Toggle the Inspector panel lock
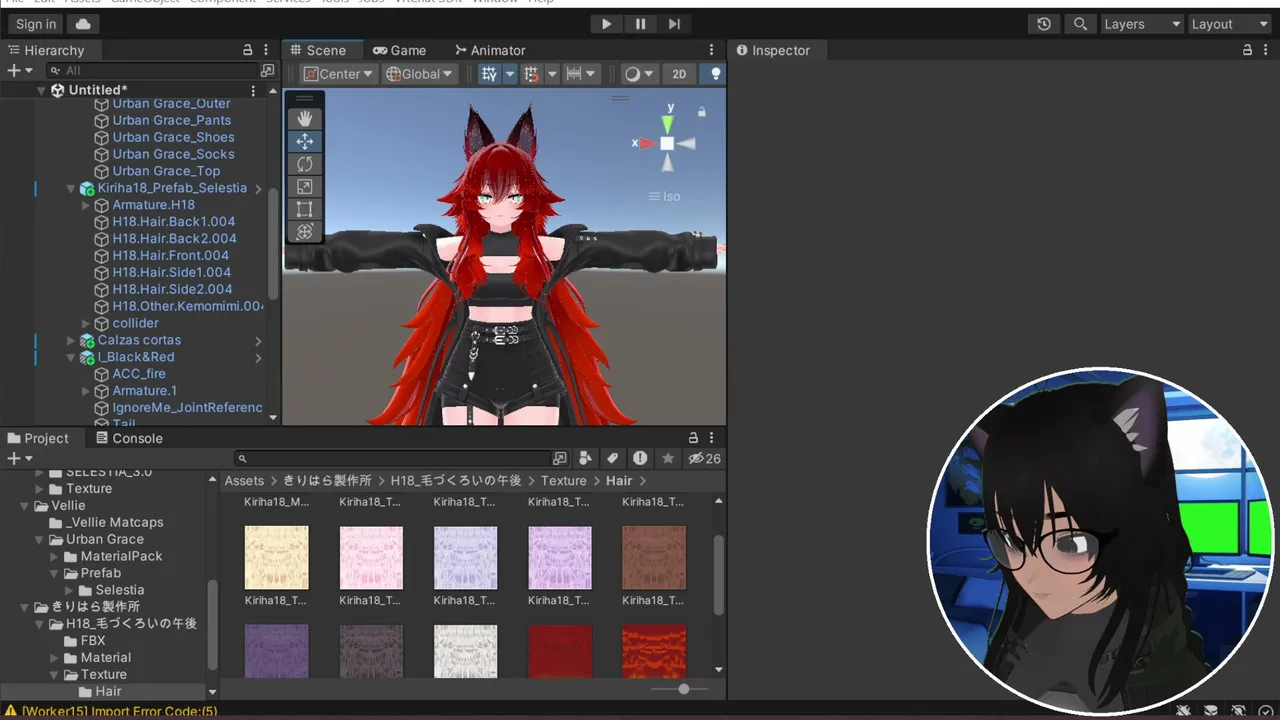Image resolution: width=1280 pixels, height=720 pixels. [1247, 50]
